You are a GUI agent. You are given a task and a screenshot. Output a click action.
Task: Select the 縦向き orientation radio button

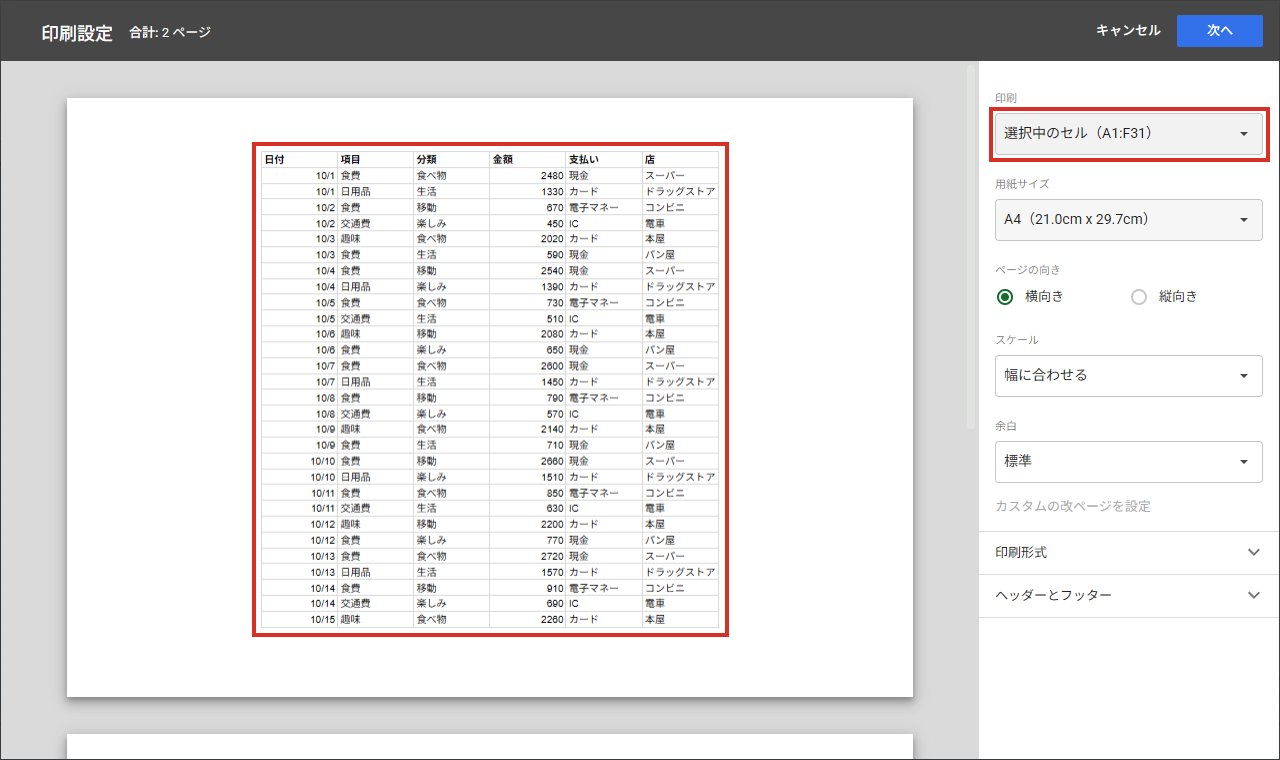coord(1138,297)
